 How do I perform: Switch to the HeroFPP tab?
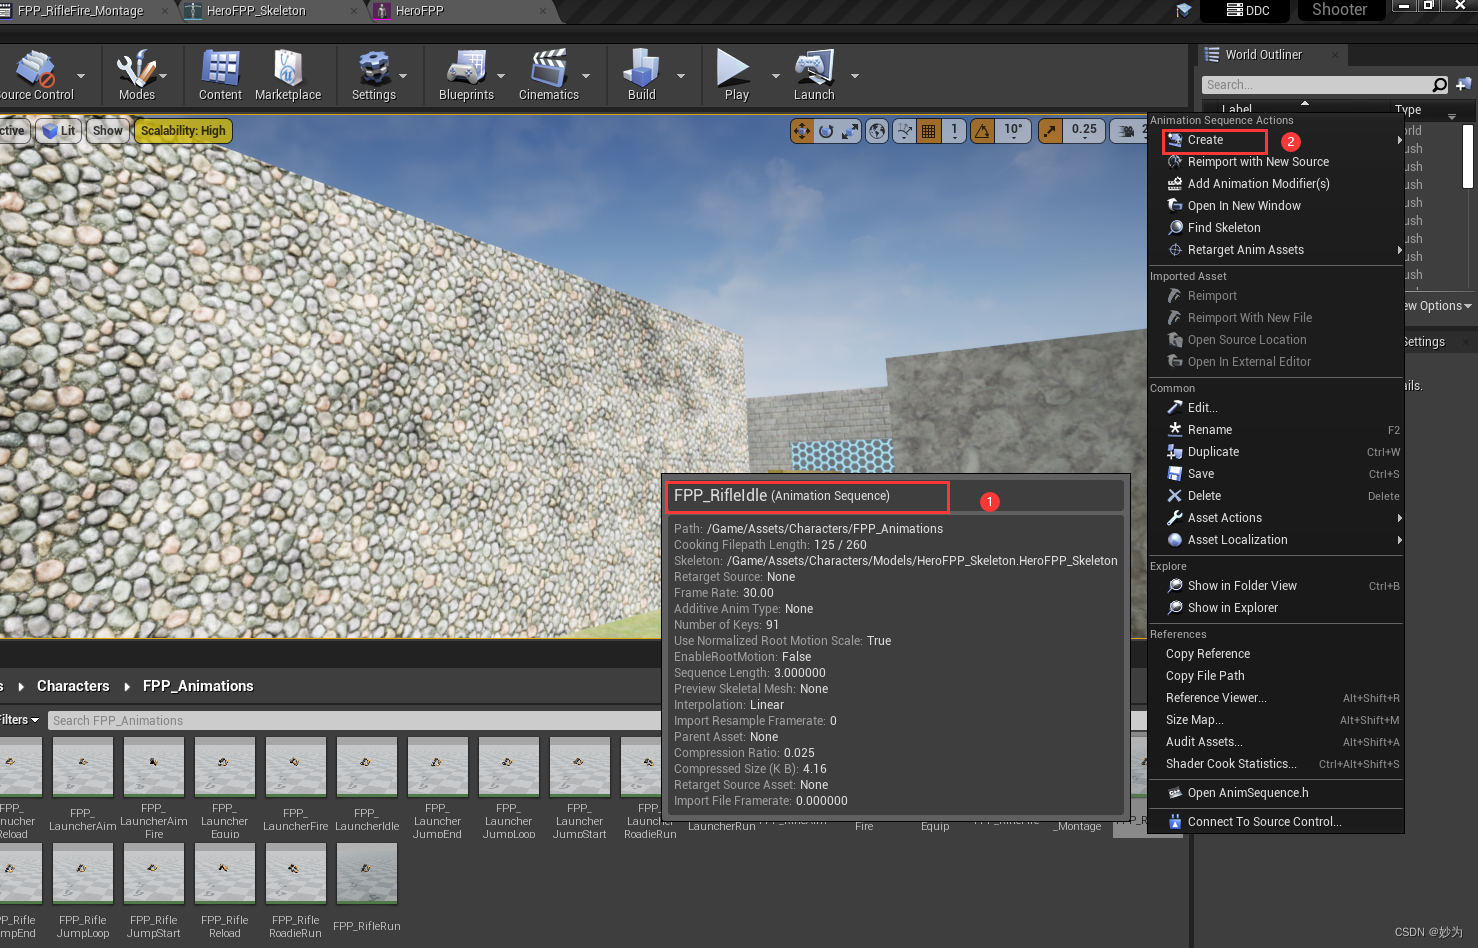pos(419,11)
